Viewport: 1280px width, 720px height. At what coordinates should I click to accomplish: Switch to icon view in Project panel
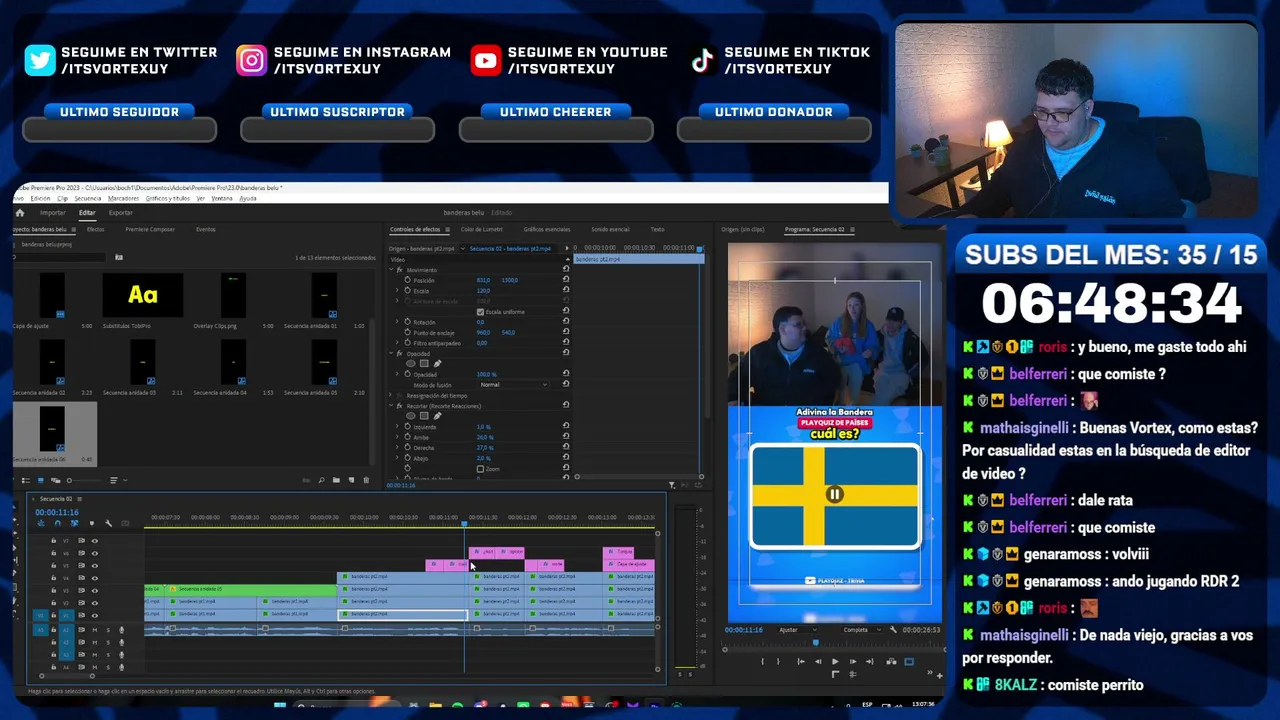(x=41, y=480)
